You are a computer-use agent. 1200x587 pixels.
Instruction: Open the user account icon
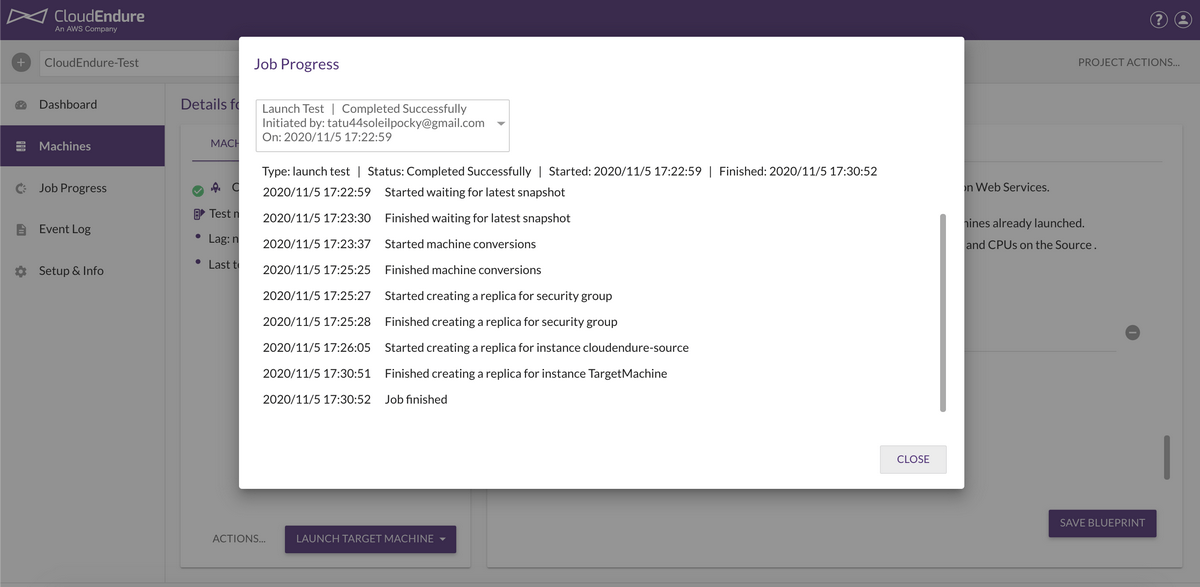pyautogui.click(x=1183, y=20)
